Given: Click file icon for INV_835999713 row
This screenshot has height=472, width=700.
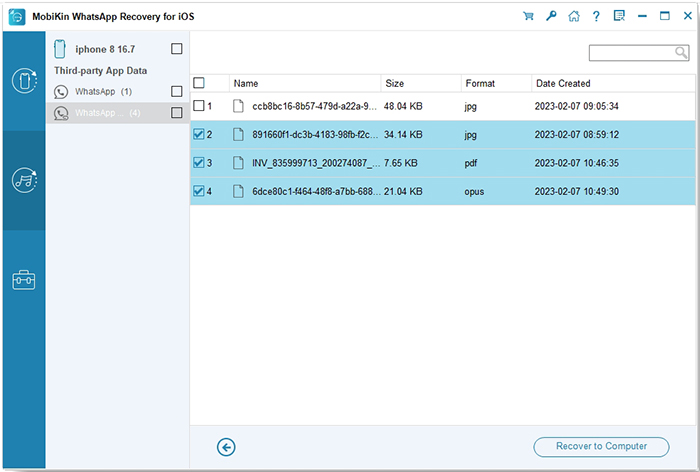Looking at the screenshot, I should pos(239,163).
